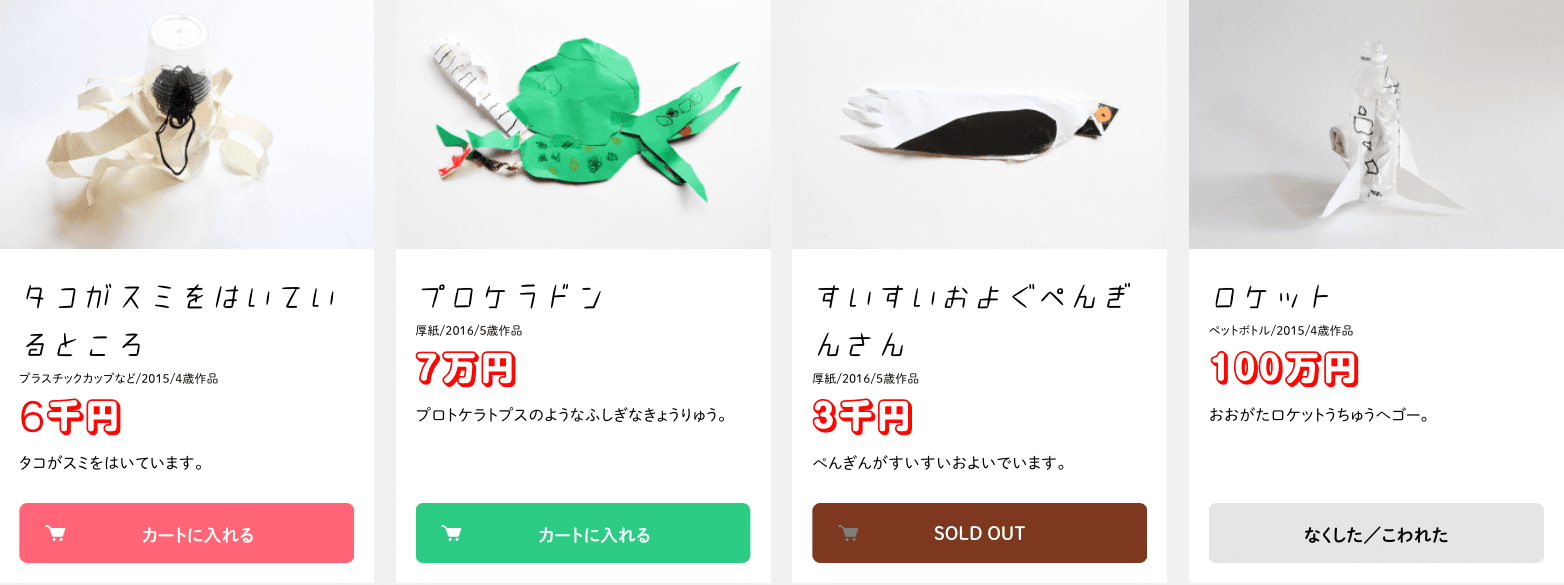Click the title タコがスミをはいているところ
Screen dimensions: 1564x585
coord(181,322)
